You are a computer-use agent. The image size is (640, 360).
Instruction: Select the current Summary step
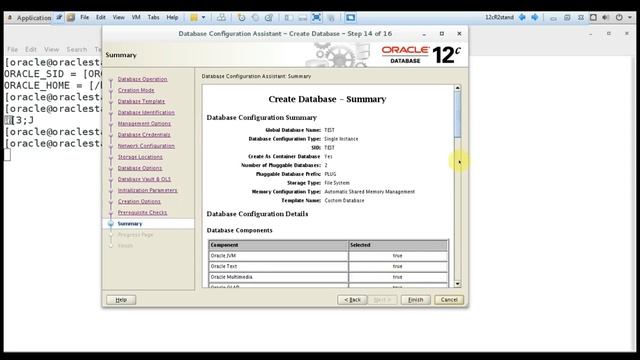click(130, 224)
